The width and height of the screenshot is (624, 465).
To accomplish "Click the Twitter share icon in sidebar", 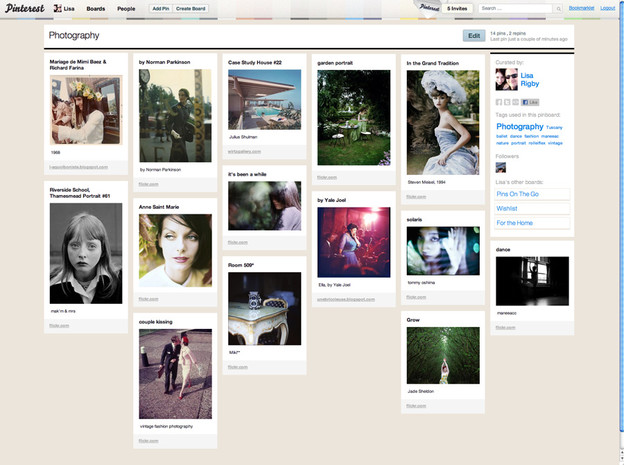I will (x=508, y=102).
